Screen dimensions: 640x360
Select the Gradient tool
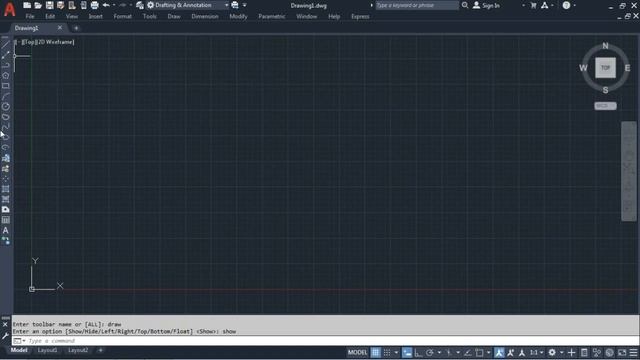5,199
